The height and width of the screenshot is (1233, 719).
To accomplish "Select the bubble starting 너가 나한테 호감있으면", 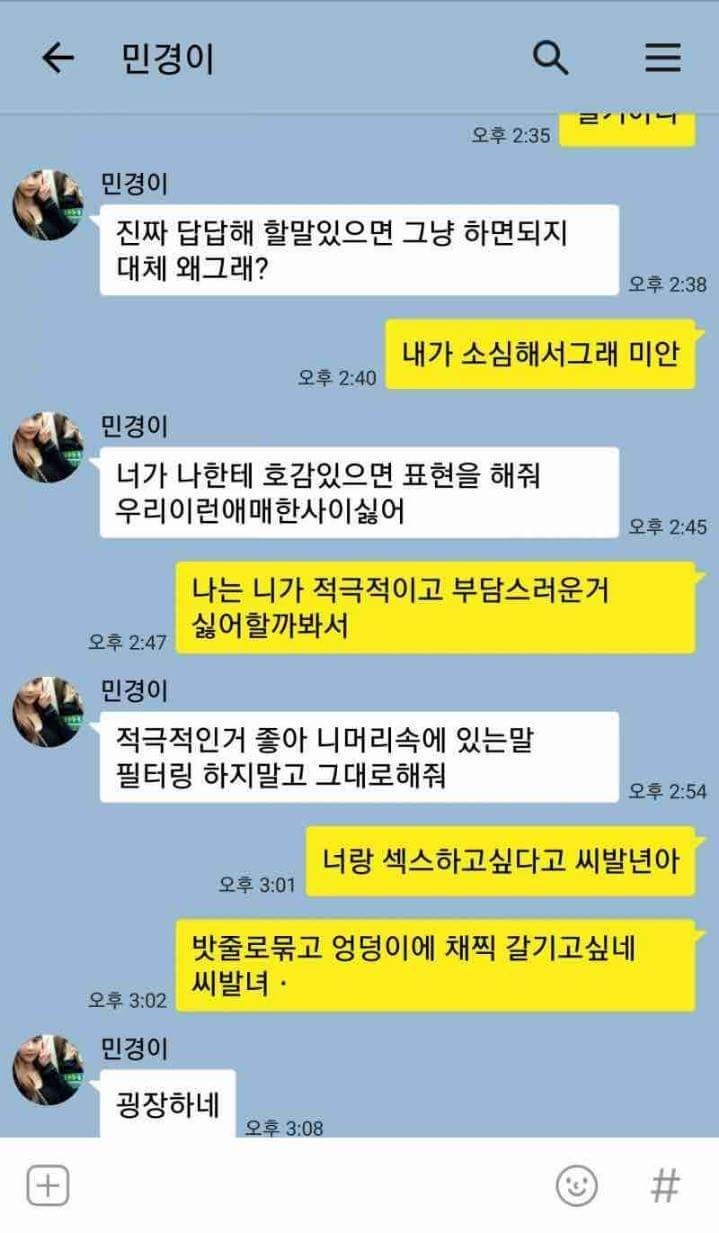I will tap(359, 492).
